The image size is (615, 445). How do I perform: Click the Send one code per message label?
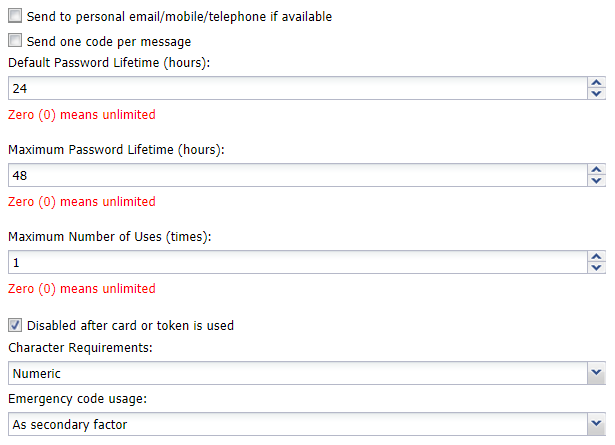pos(109,41)
